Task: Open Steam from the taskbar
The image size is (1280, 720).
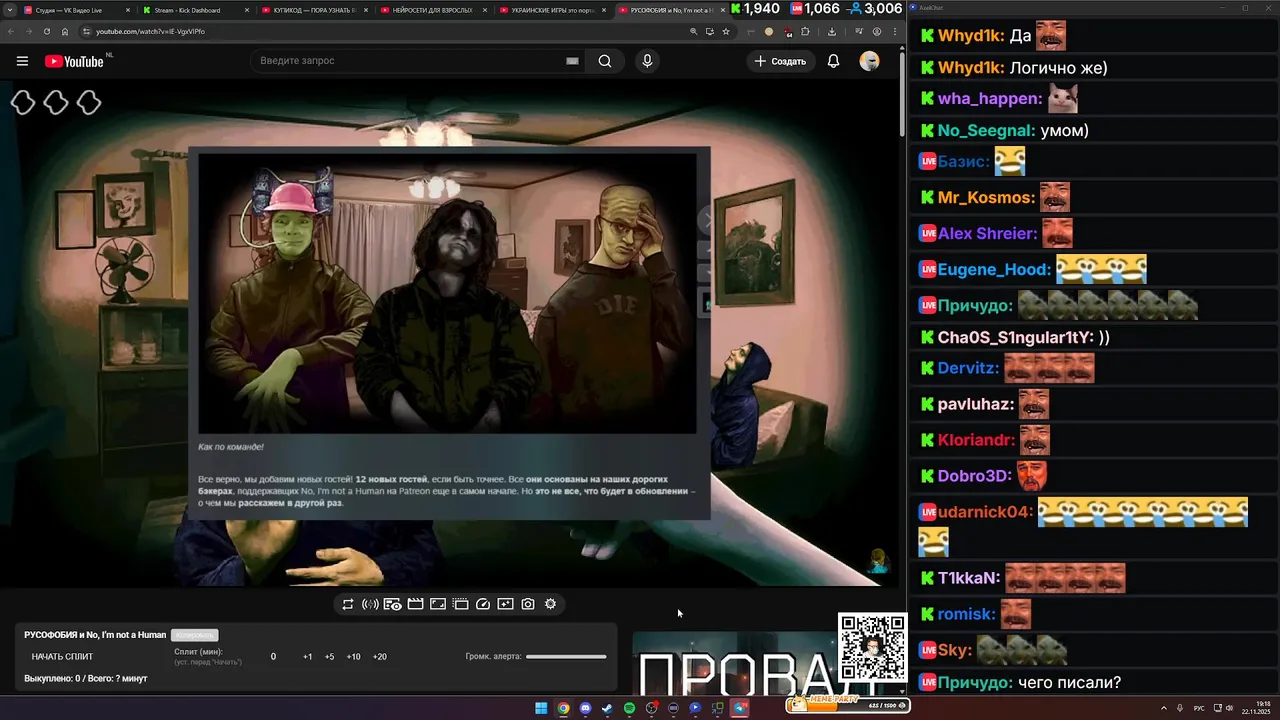Action: click(x=607, y=708)
